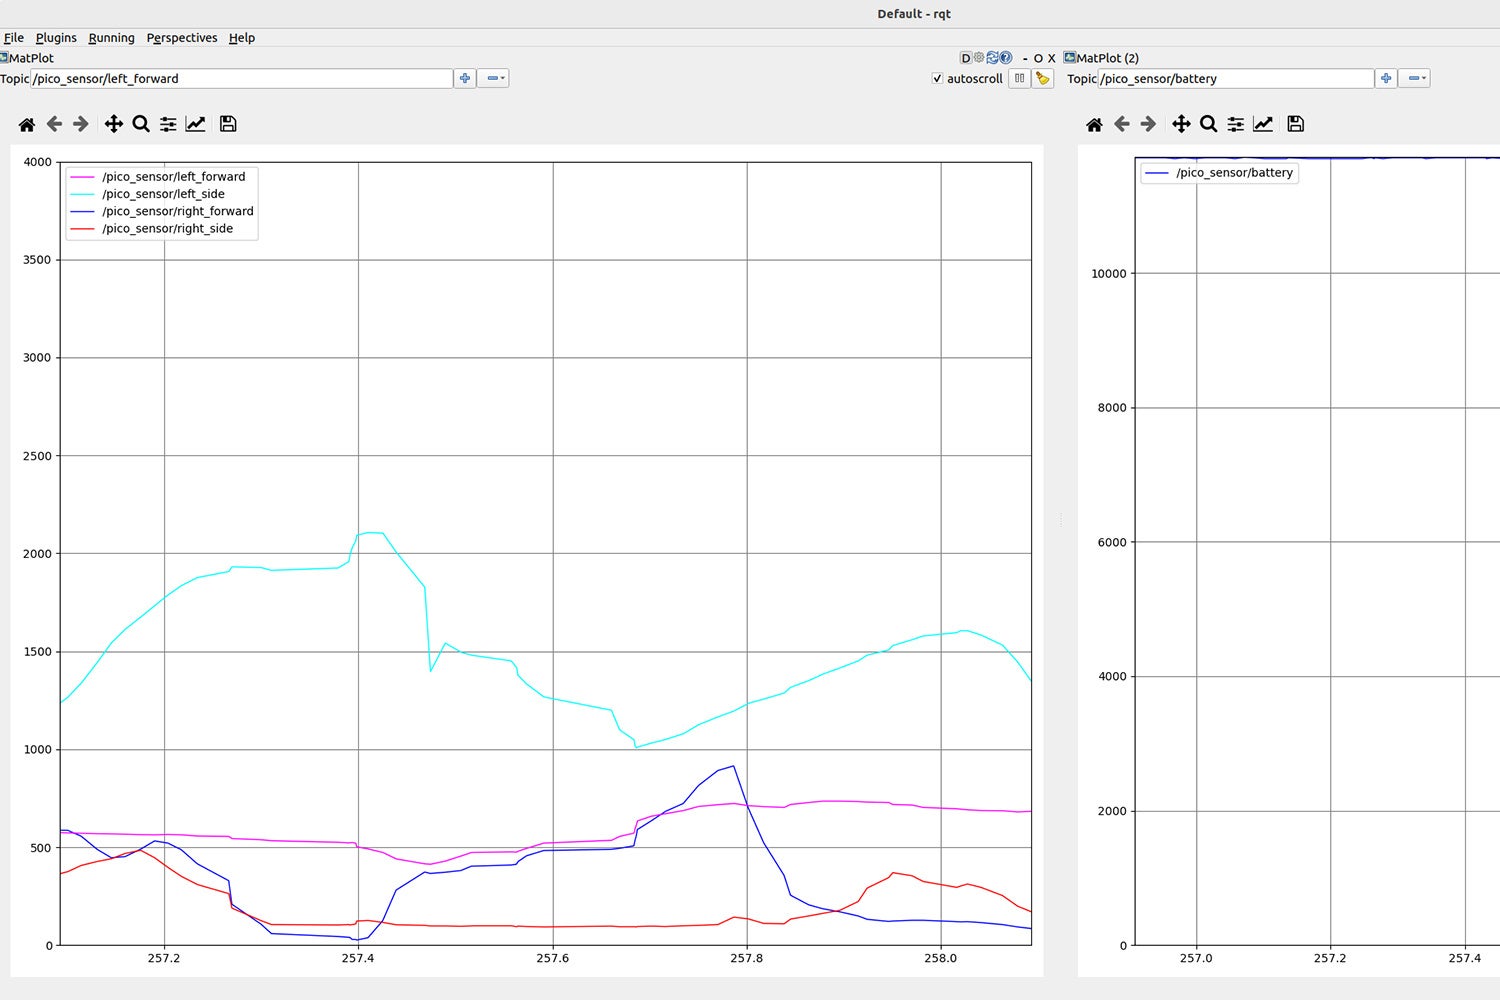The height and width of the screenshot is (1000, 1500).
Task: Open the Plugins menu
Action: [x=56, y=38]
